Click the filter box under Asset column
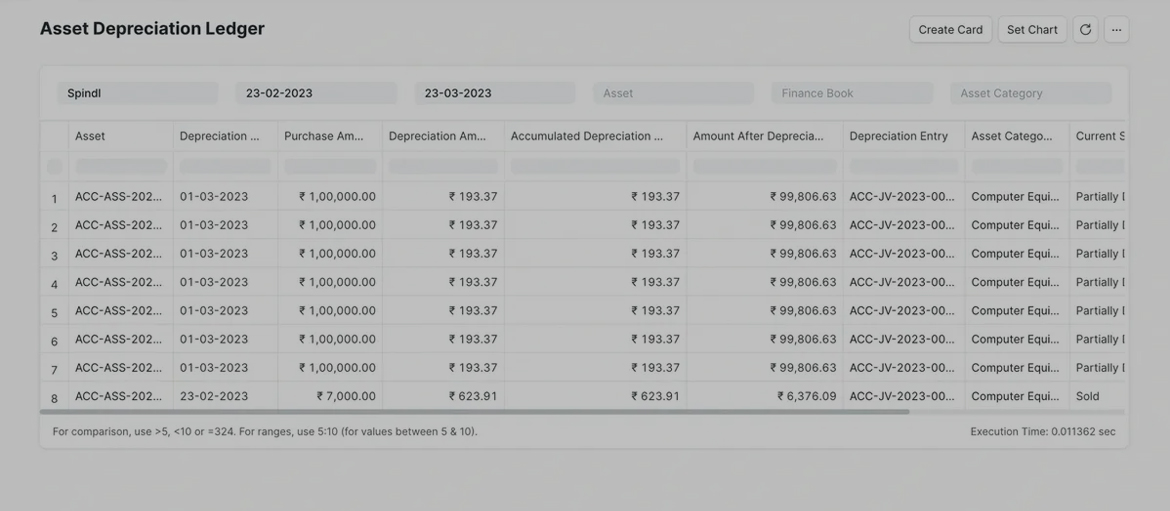1170x511 pixels. tap(121, 166)
